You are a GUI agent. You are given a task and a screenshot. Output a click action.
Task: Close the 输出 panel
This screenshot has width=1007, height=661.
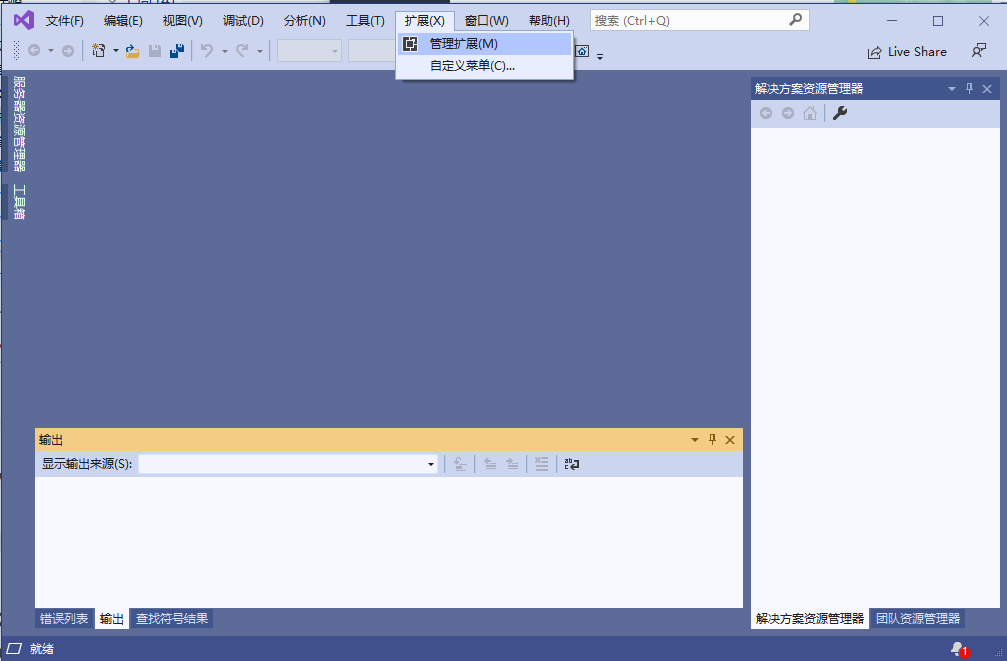730,440
